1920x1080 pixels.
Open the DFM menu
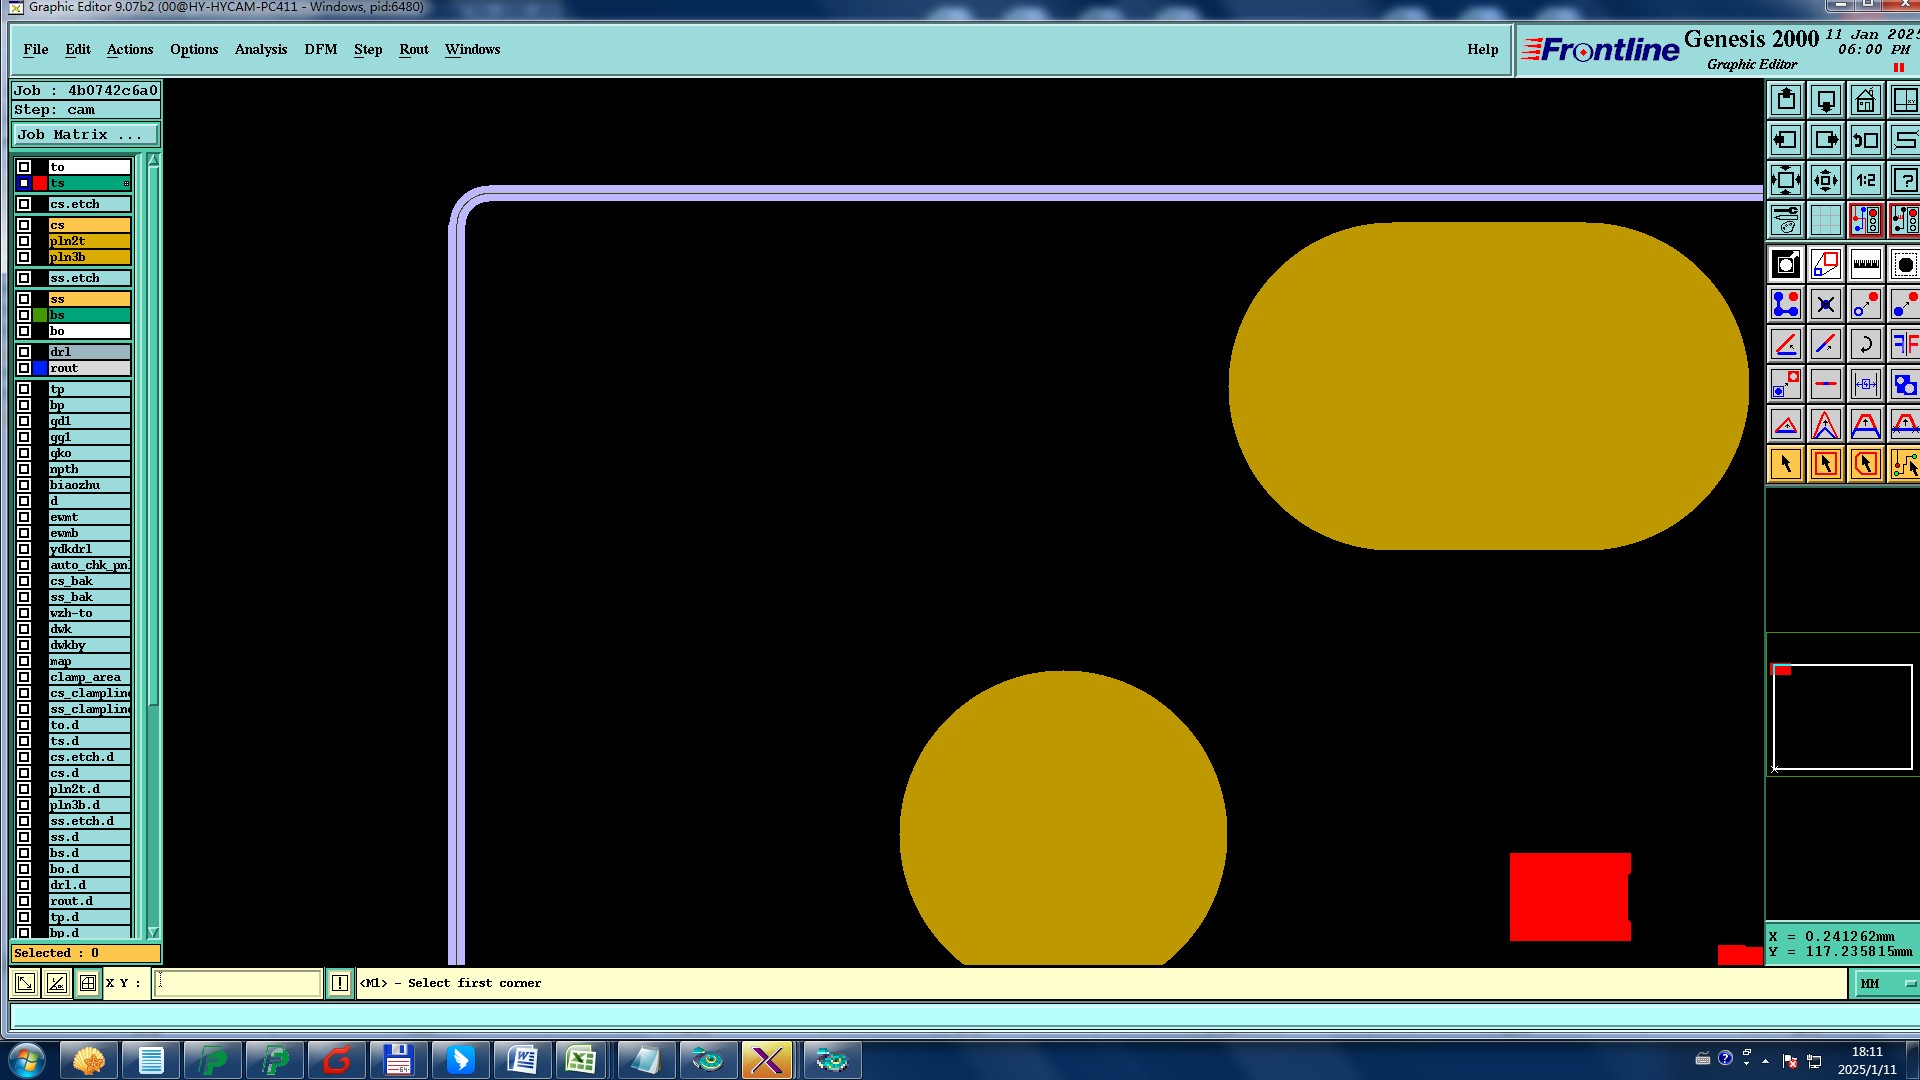point(320,49)
